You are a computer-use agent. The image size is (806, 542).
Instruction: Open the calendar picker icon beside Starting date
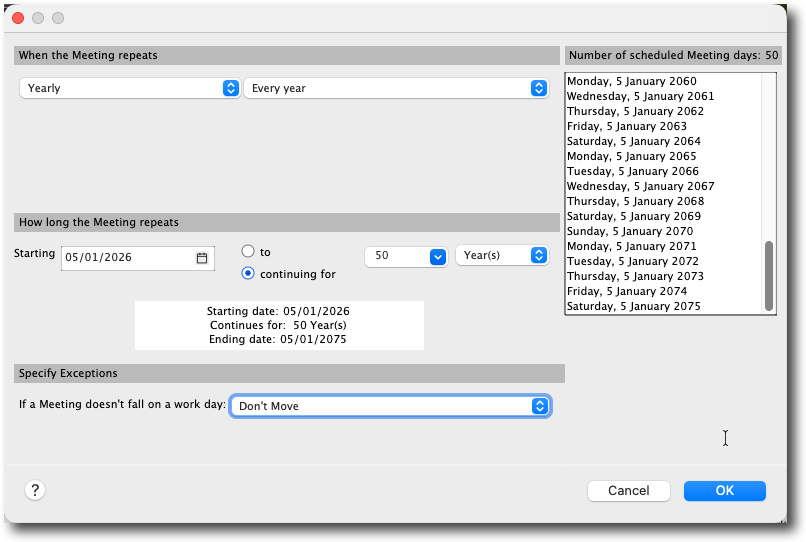coord(201,258)
